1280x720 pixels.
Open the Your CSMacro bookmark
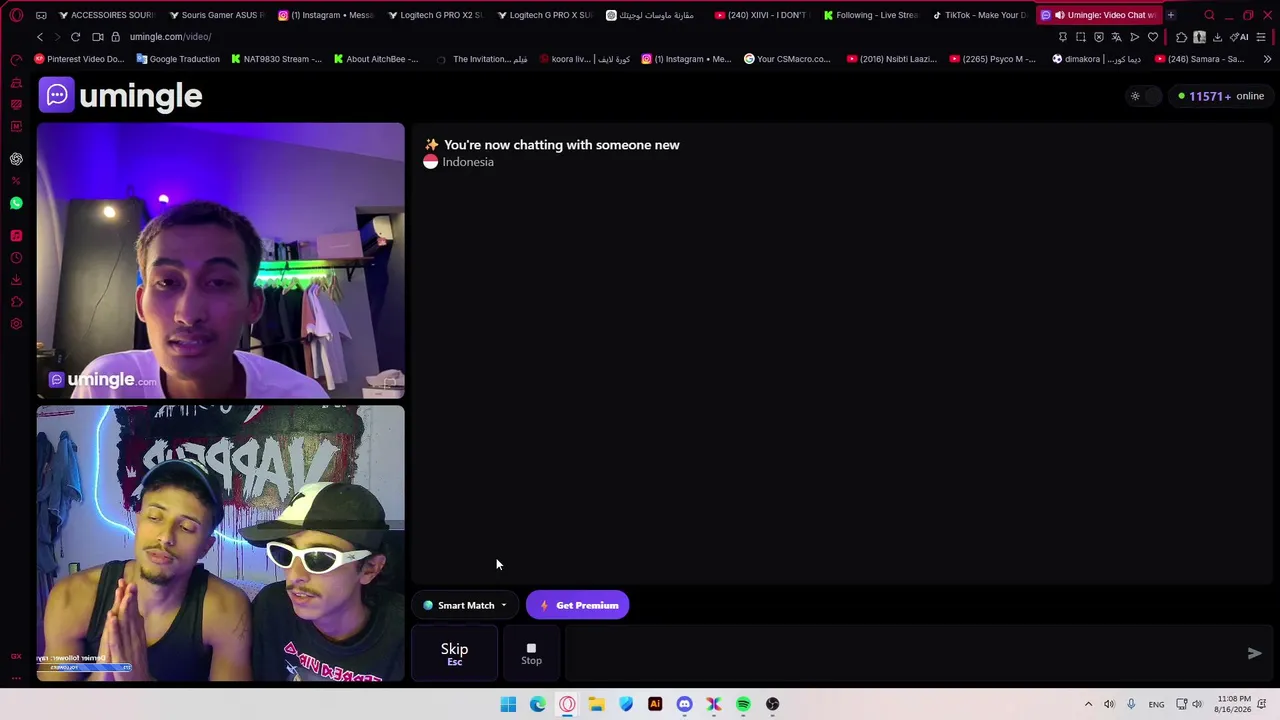click(787, 59)
